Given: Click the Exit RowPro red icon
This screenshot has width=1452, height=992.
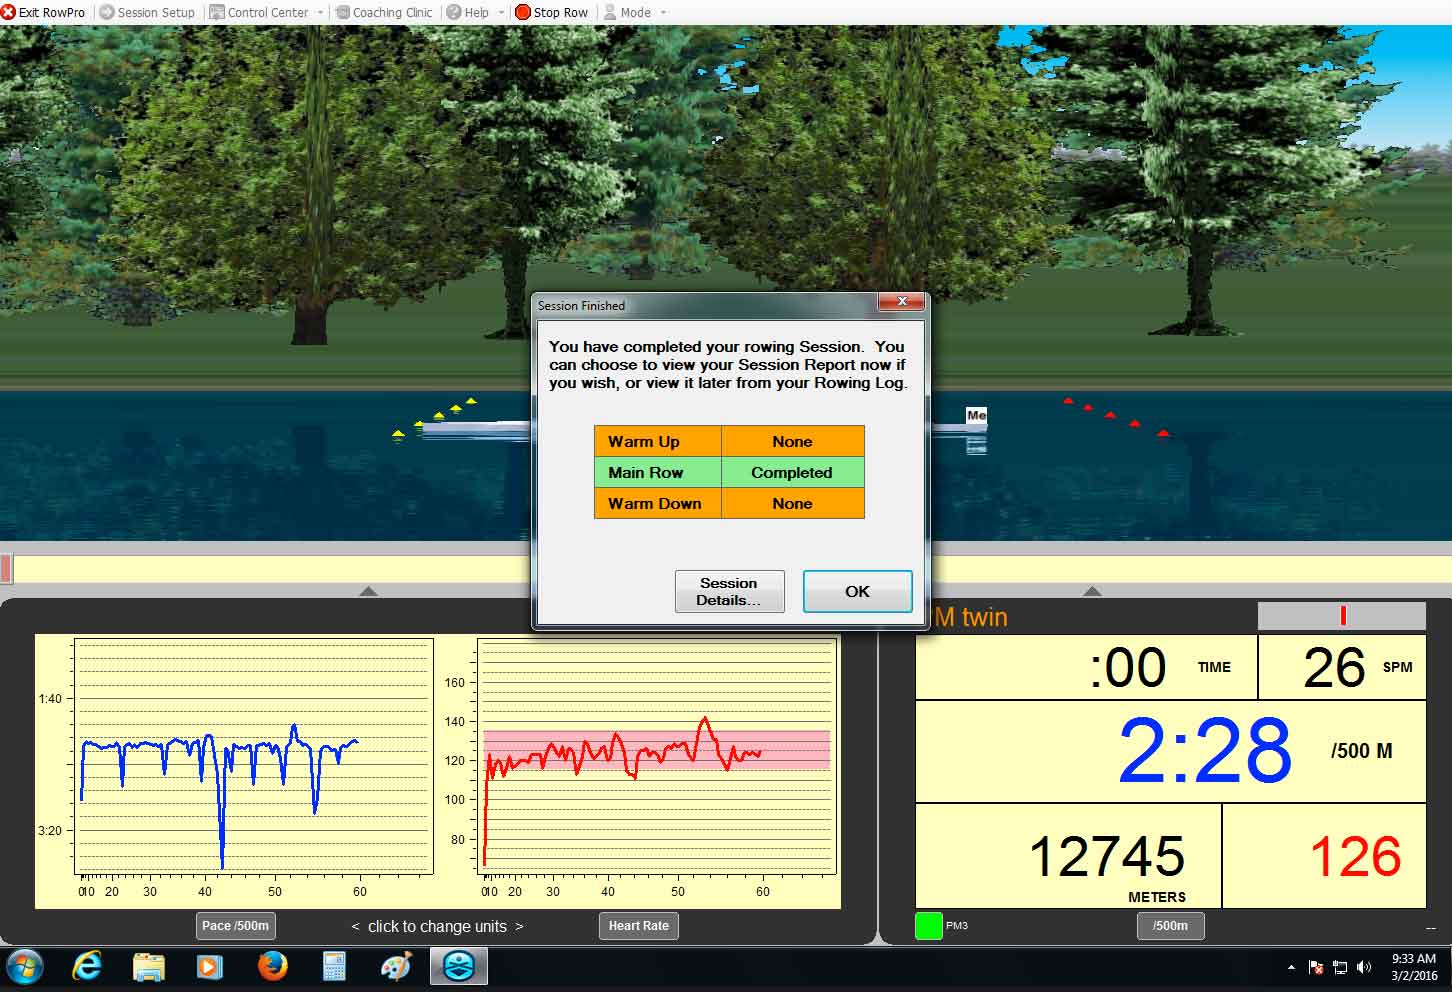Looking at the screenshot, I should (x=8, y=12).
